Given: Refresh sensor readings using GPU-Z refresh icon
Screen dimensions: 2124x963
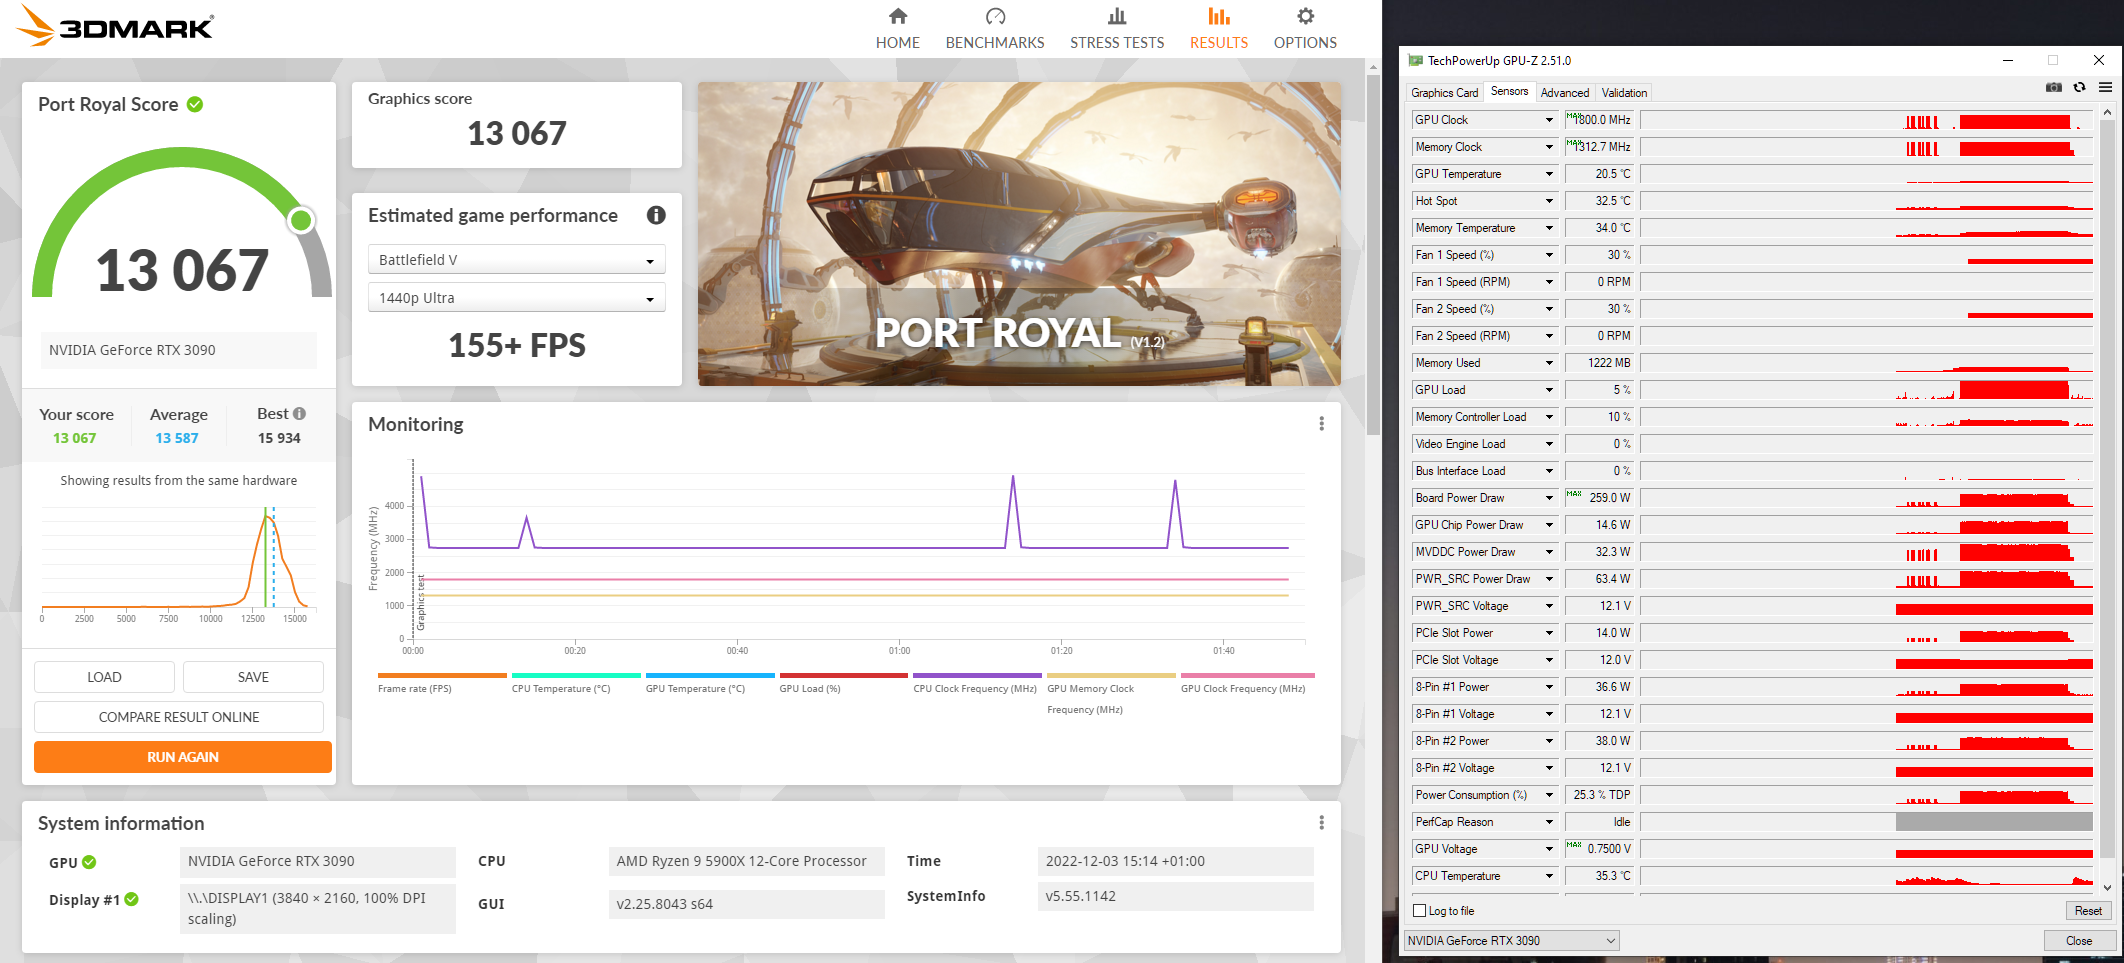Looking at the screenshot, I should coord(2079,87).
